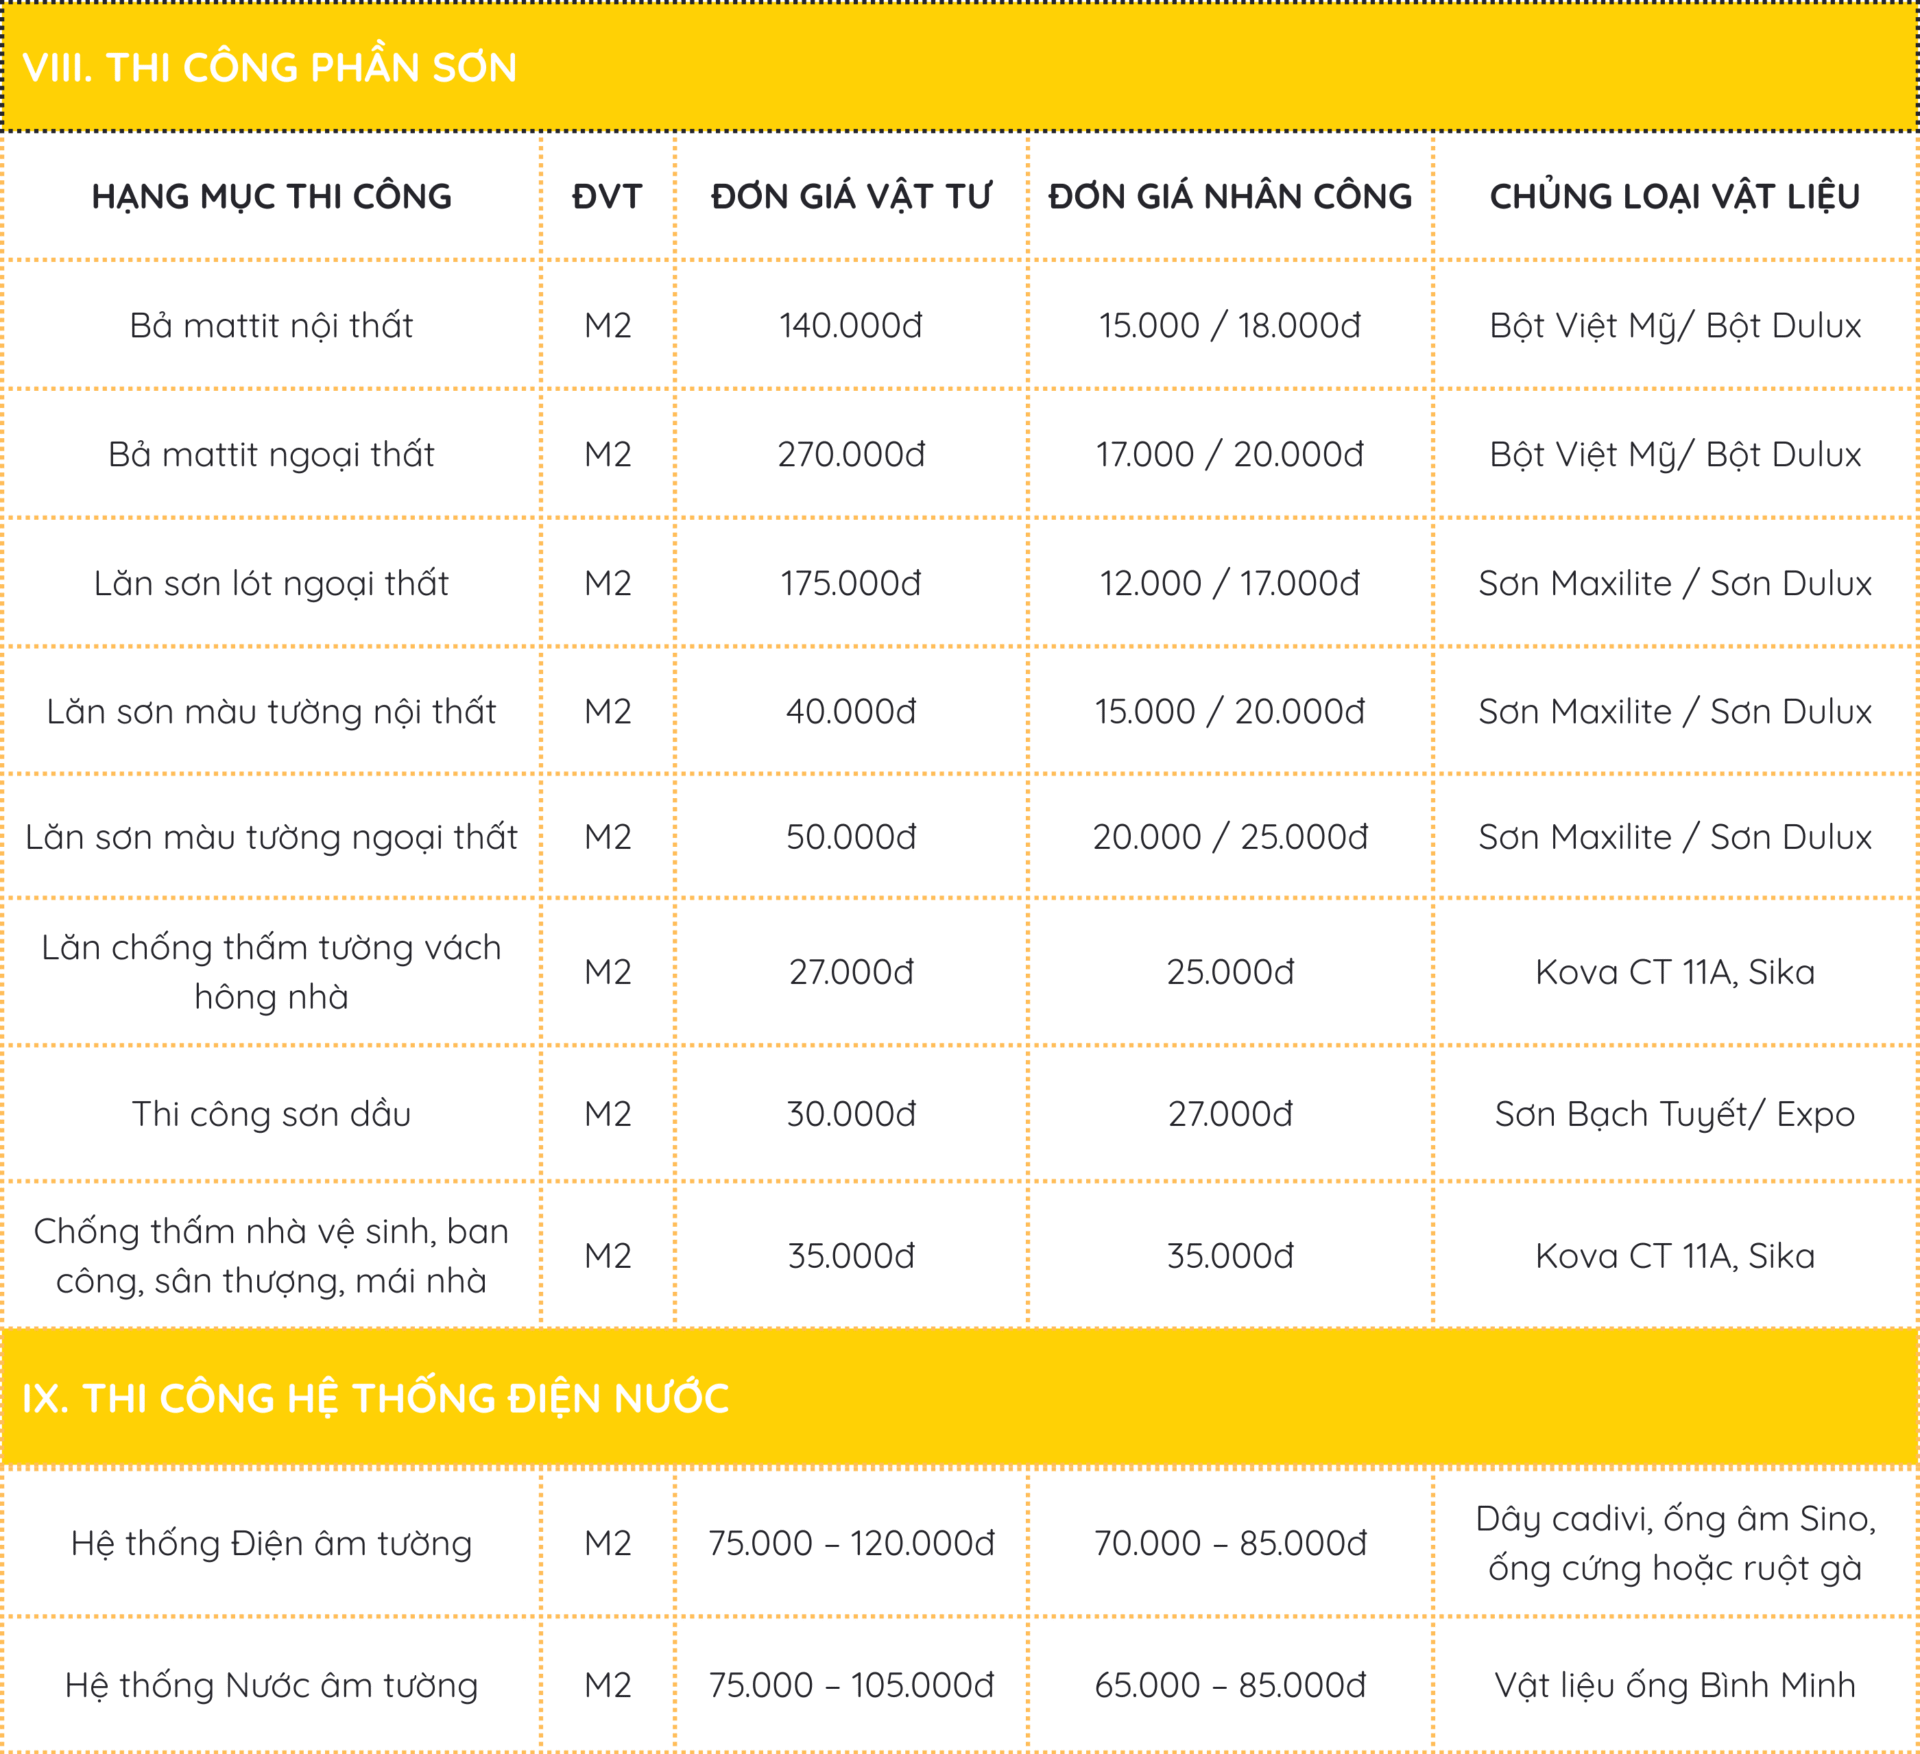Viewport: 1920px width, 1754px height.
Task: Select the 'HẠNG MỤC THI CÔNG' column header
Action: pos(272,196)
